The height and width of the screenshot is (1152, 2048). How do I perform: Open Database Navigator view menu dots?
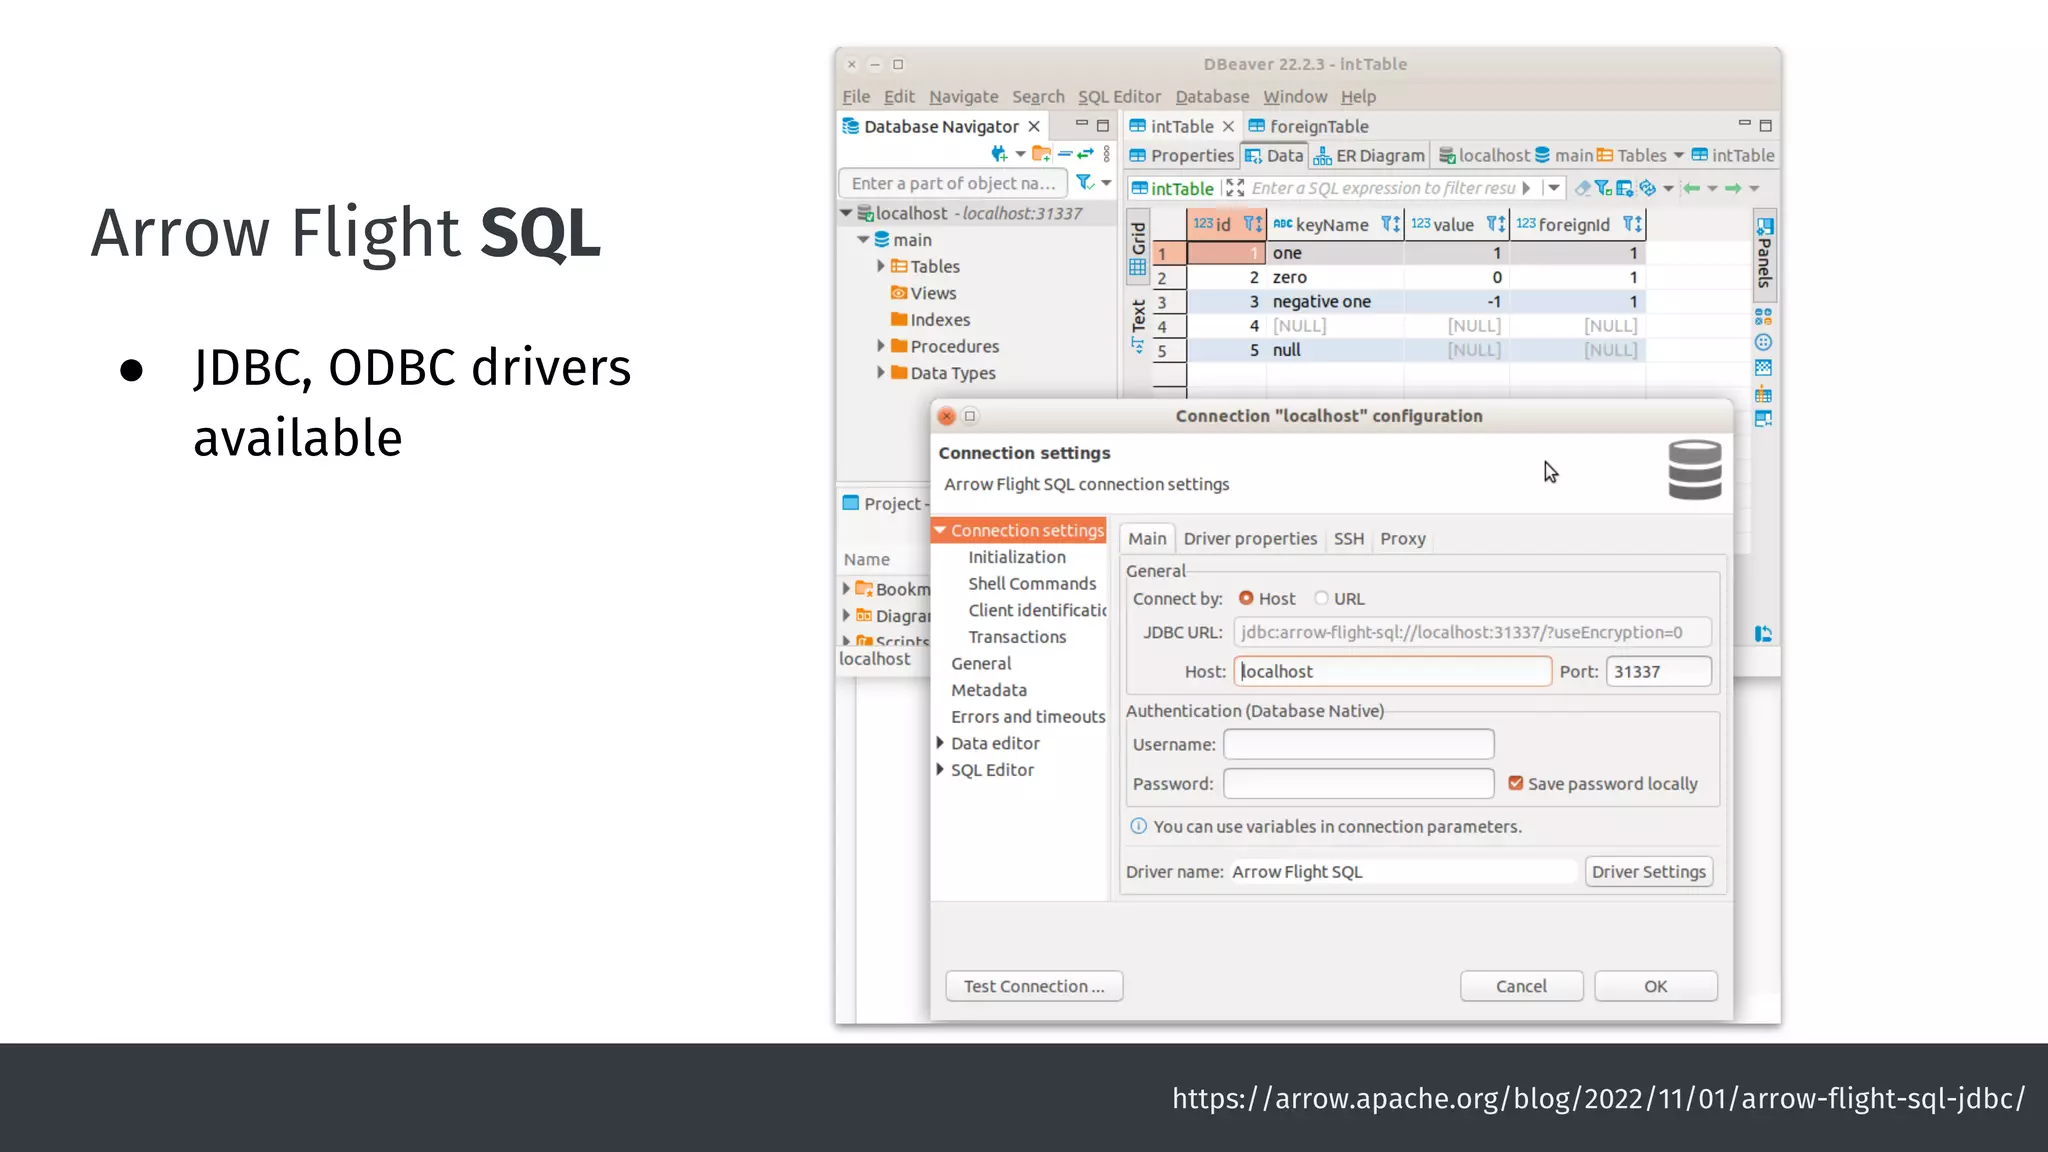[1107, 154]
